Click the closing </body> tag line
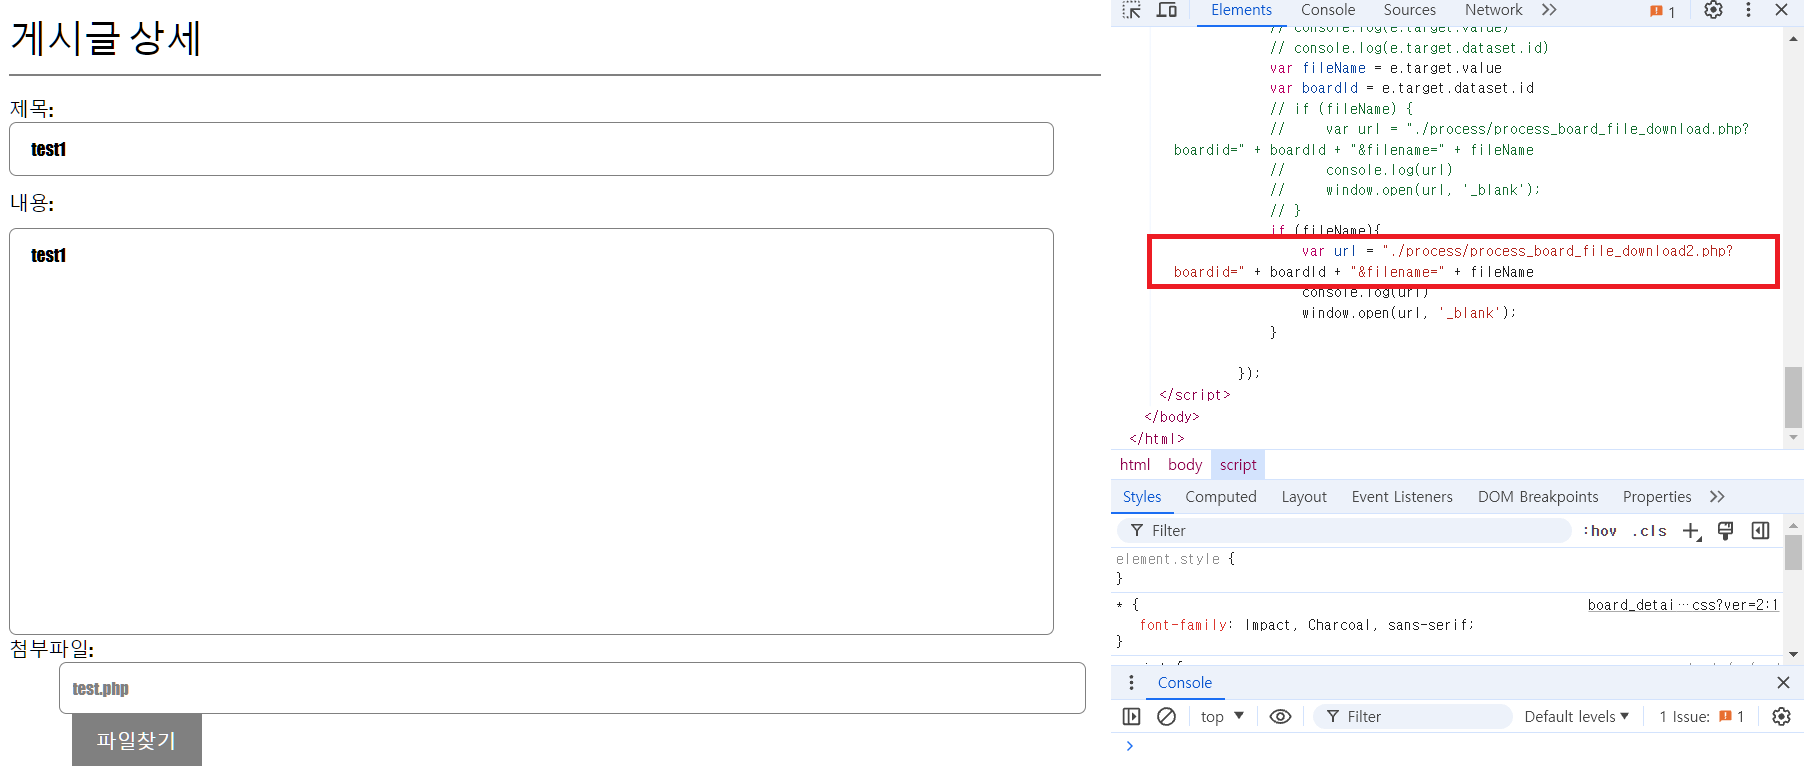Image resolution: width=1804 pixels, height=778 pixels. 1172,417
